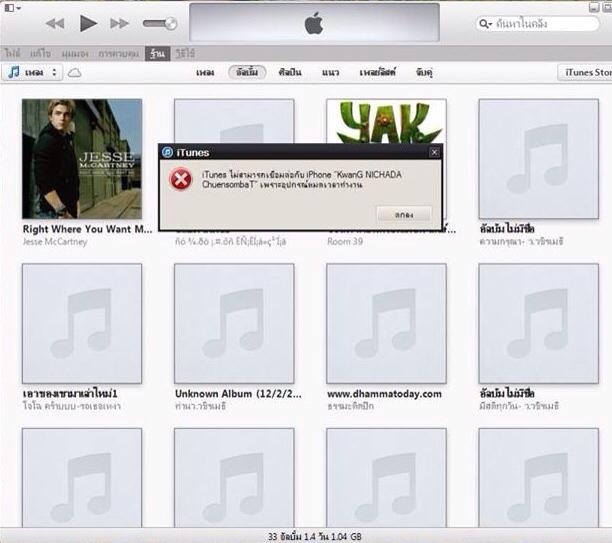This screenshot has width=612, height=543.
Task: Click the iTunes Store button
Action: pos(585,73)
